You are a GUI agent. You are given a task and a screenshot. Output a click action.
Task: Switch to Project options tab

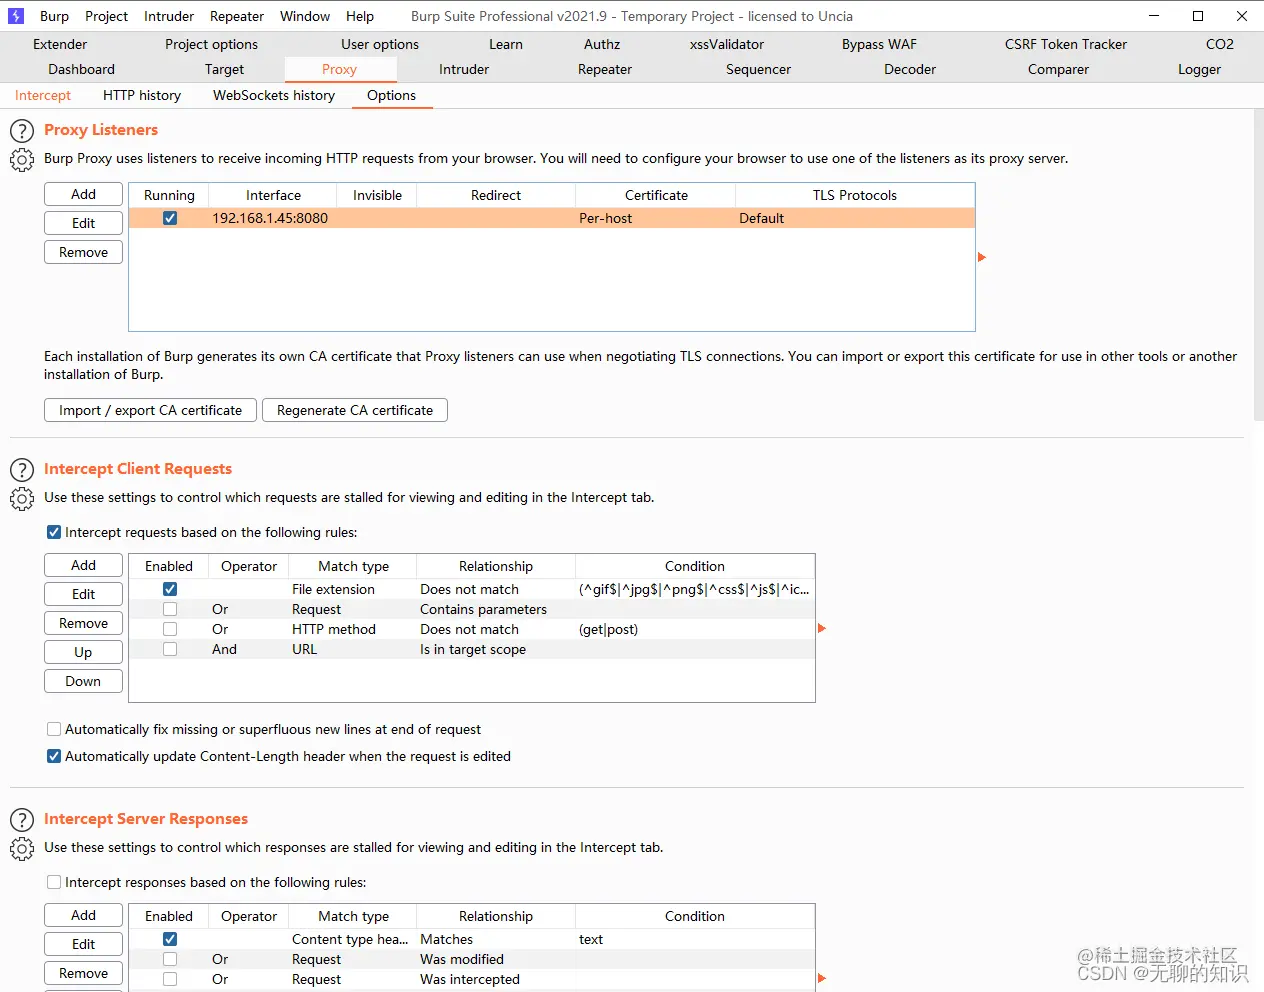click(x=211, y=44)
